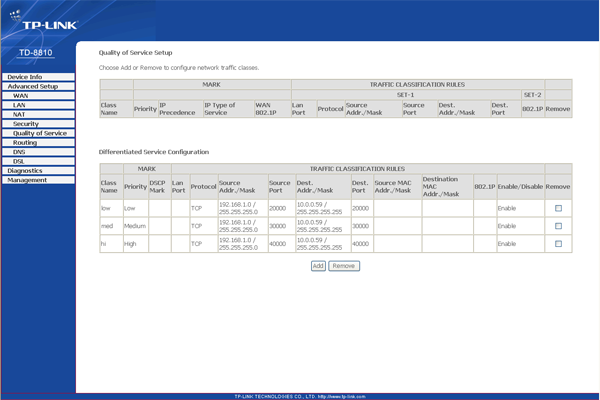Click the 'Medium' priority cell
This screenshot has height=400, width=600.
coord(135,226)
